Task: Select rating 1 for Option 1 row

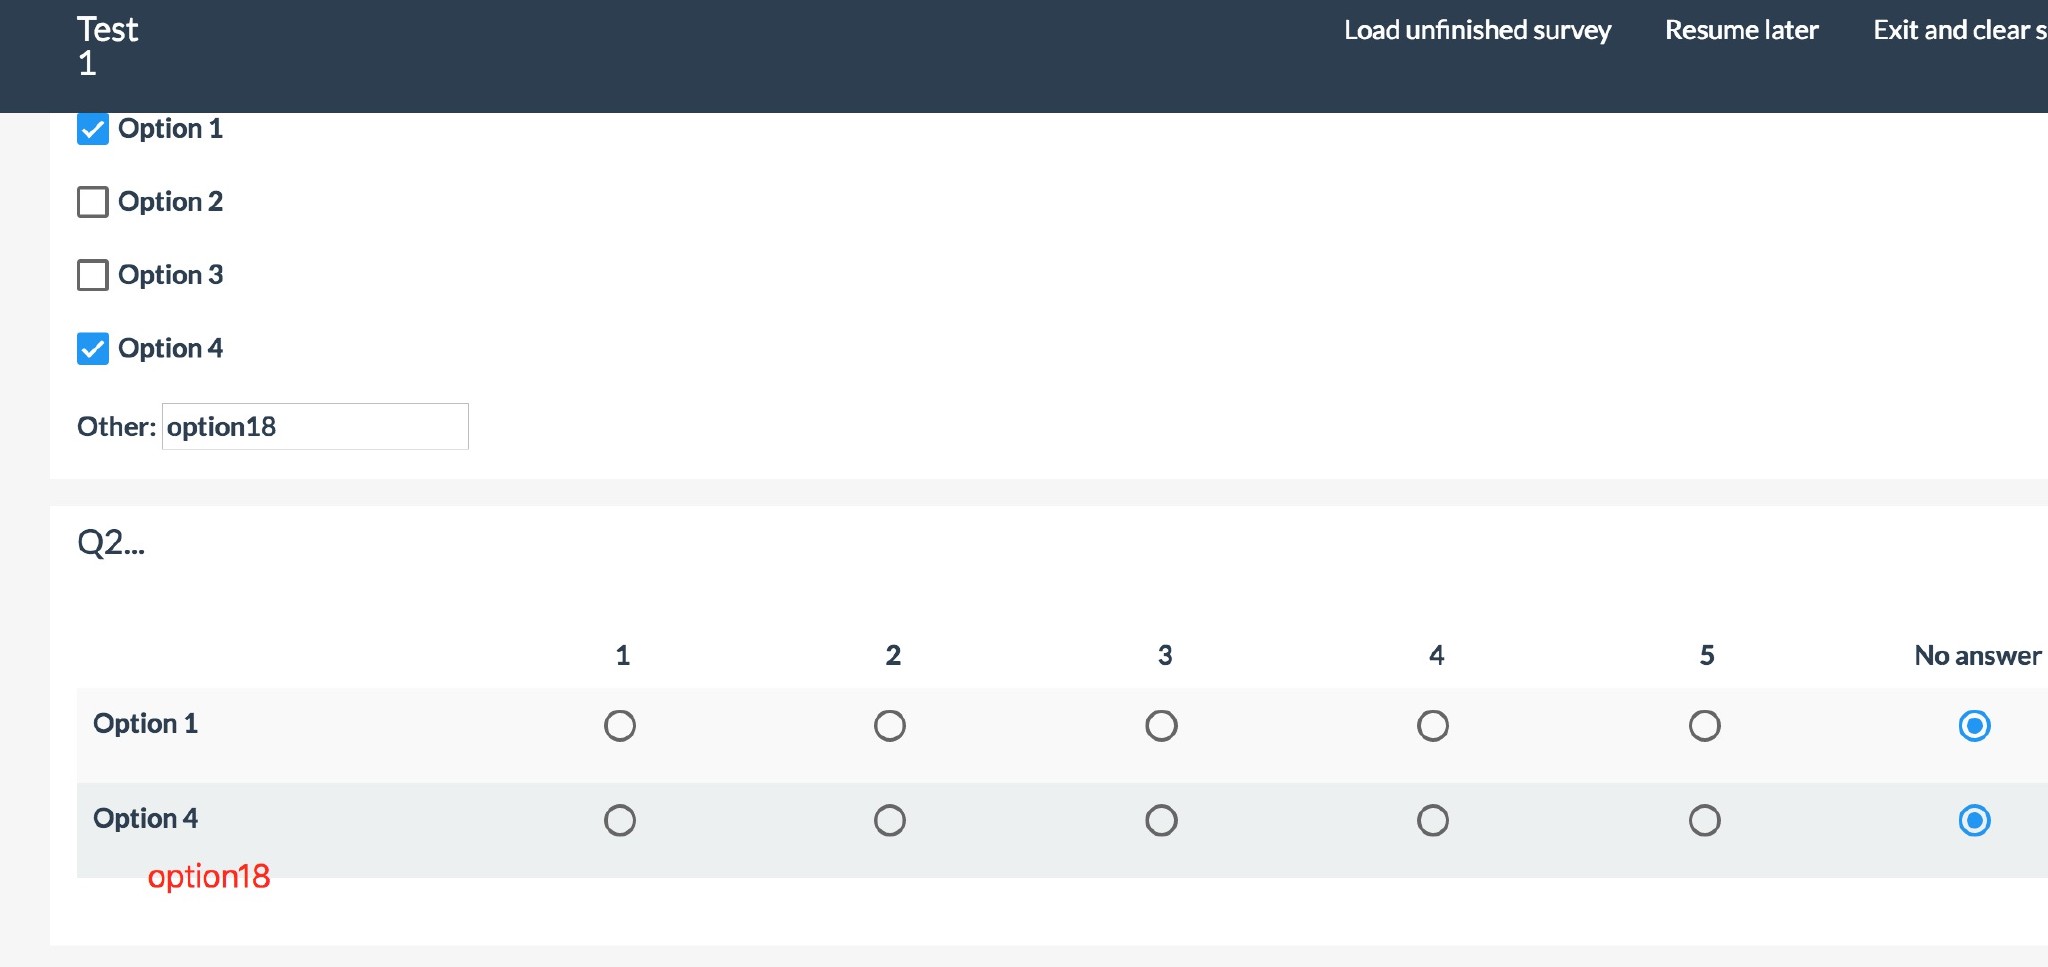Action: coord(620,726)
